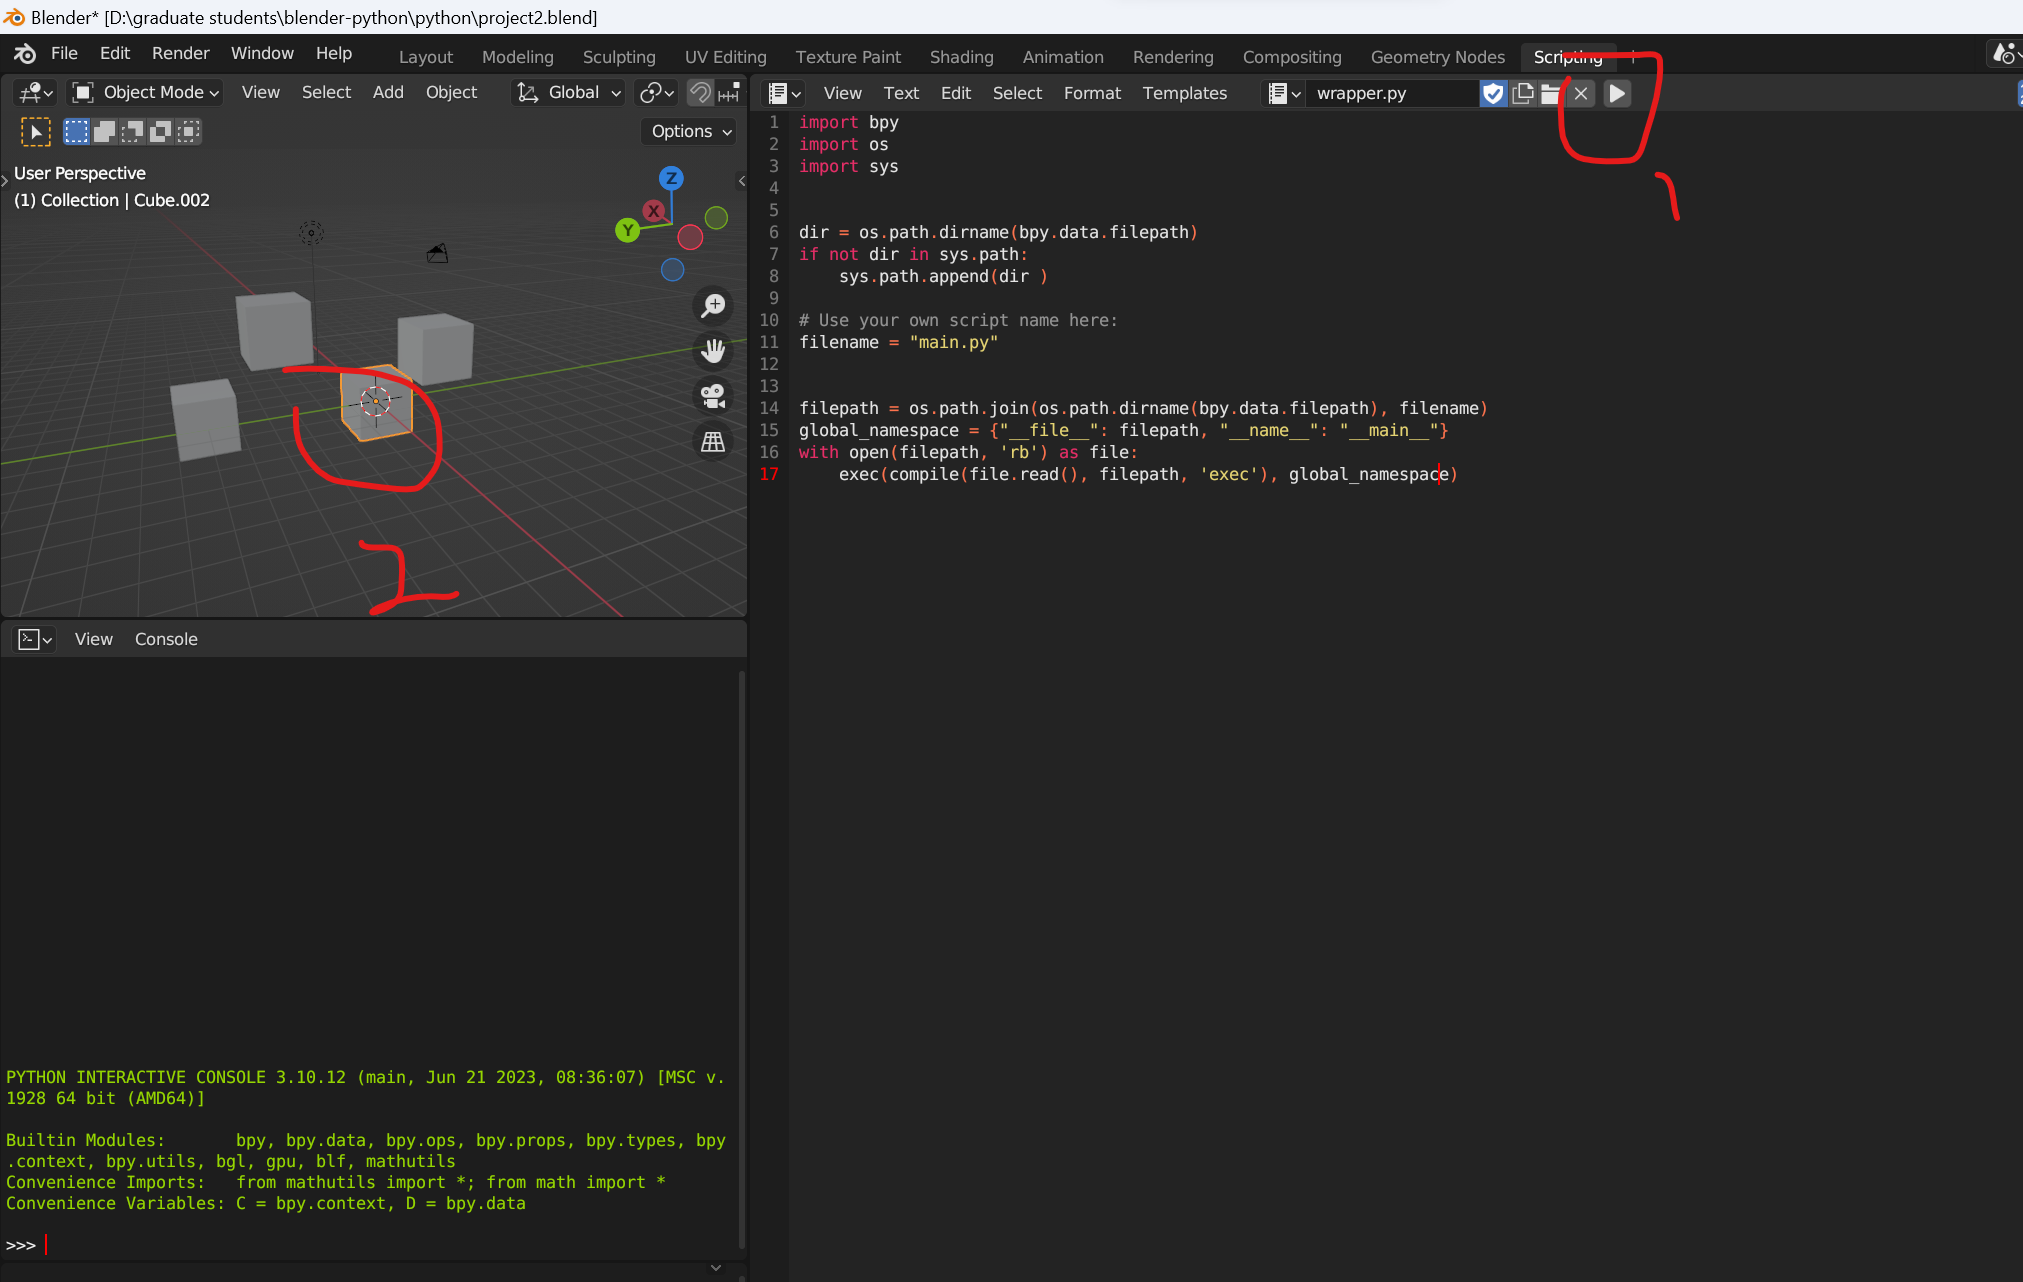
Task: Open the Window menu
Action: point(262,53)
